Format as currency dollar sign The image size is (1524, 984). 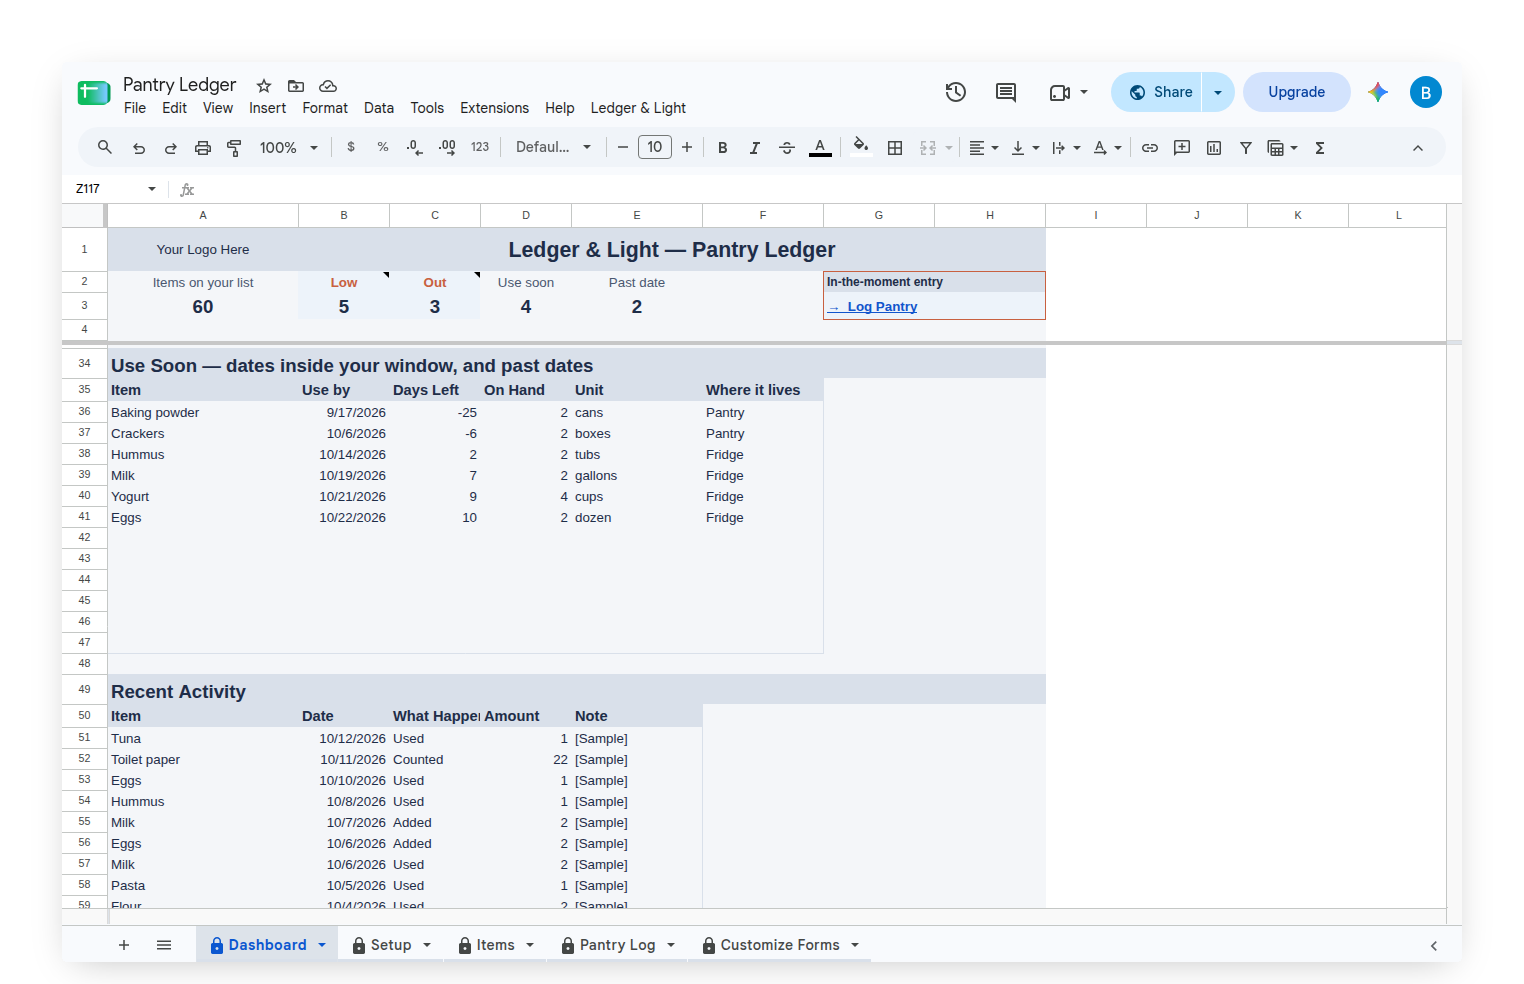351,147
